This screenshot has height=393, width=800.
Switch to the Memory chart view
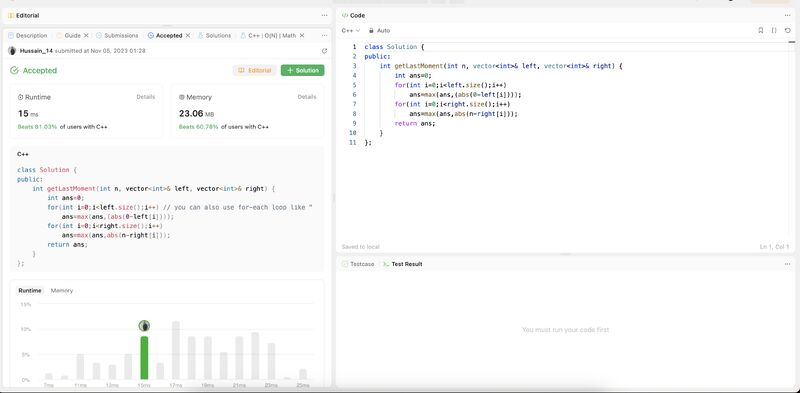pos(62,290)
